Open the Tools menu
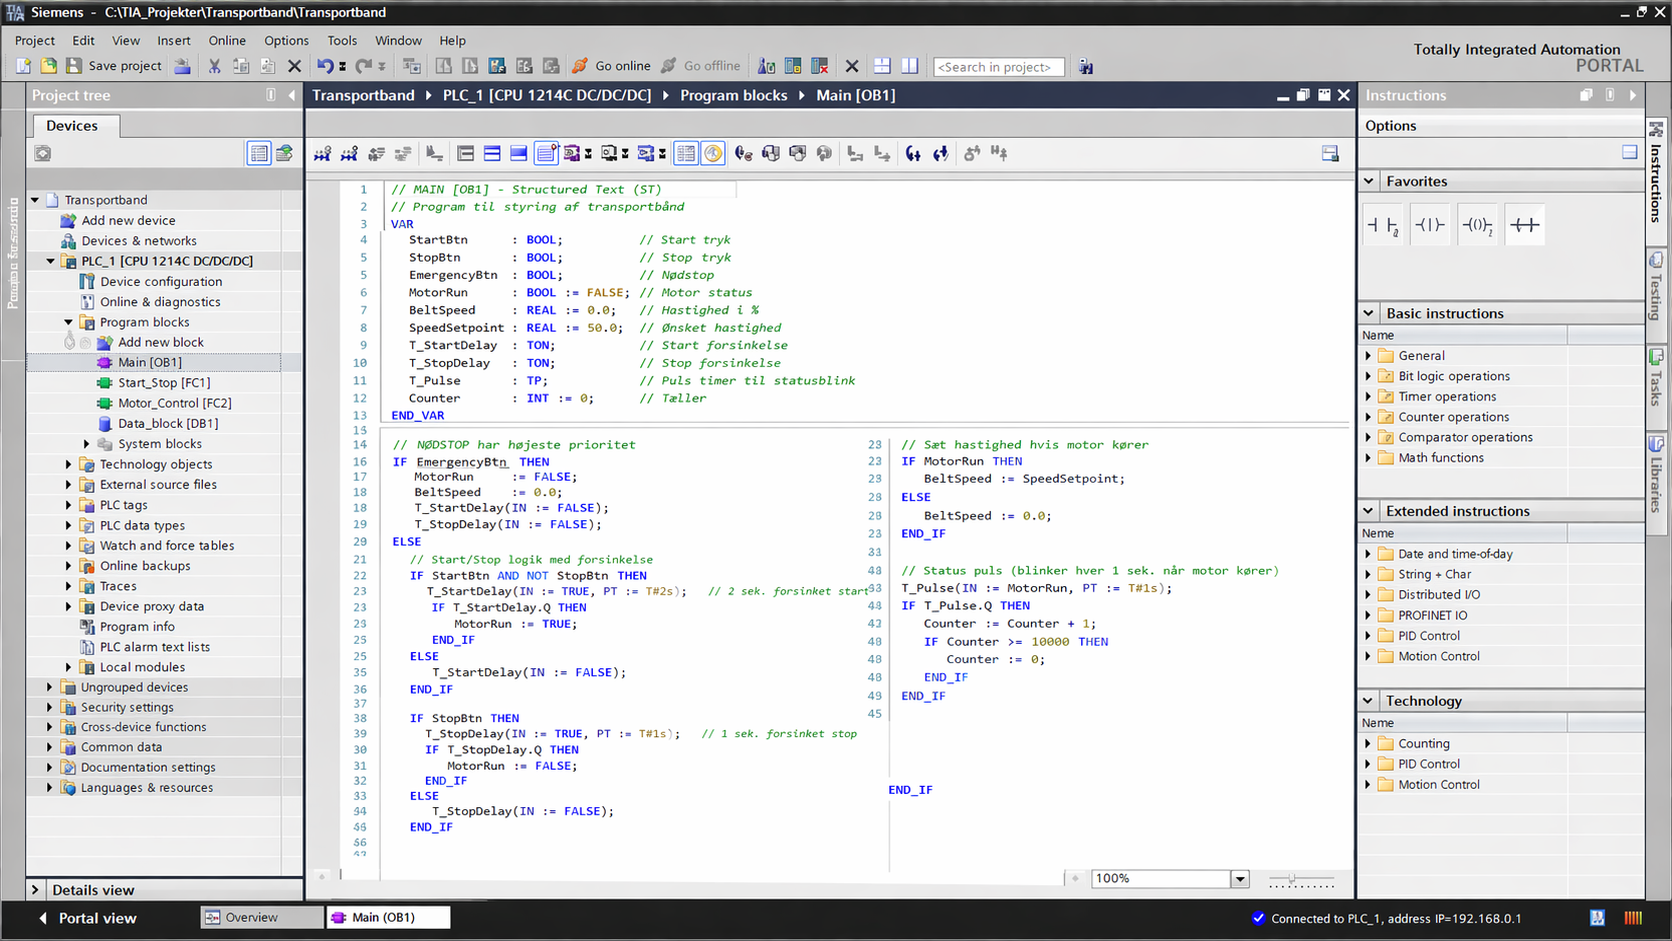 click(342, 40)
